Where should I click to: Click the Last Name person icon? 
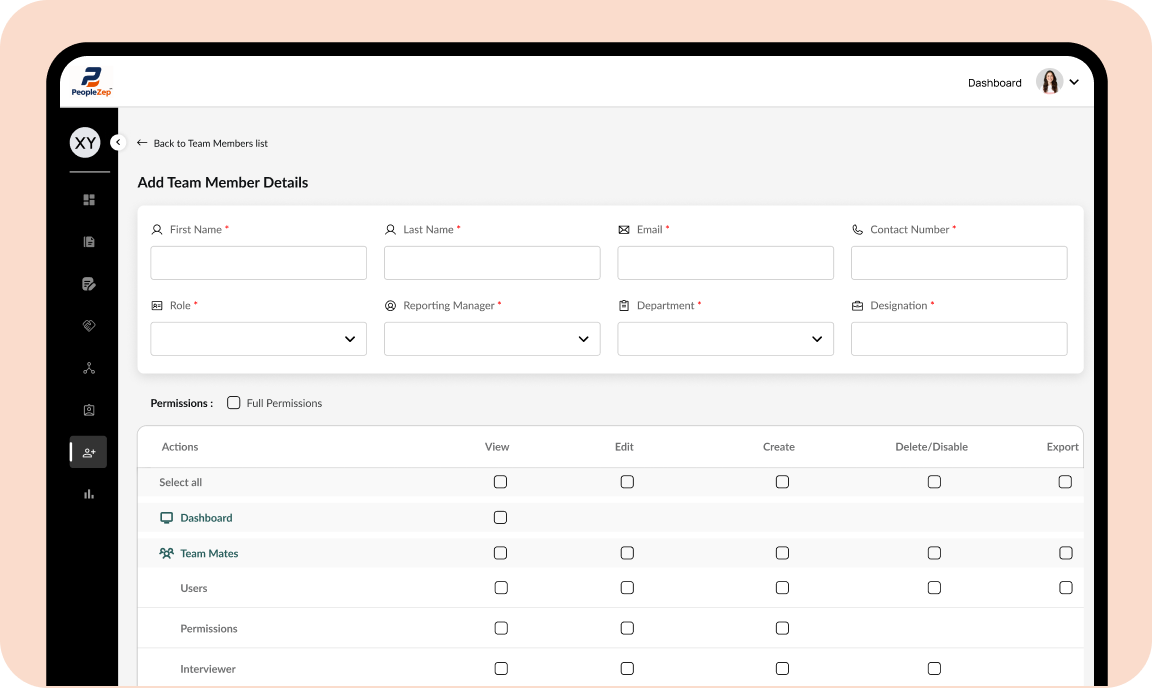click(x=390, y=229)
